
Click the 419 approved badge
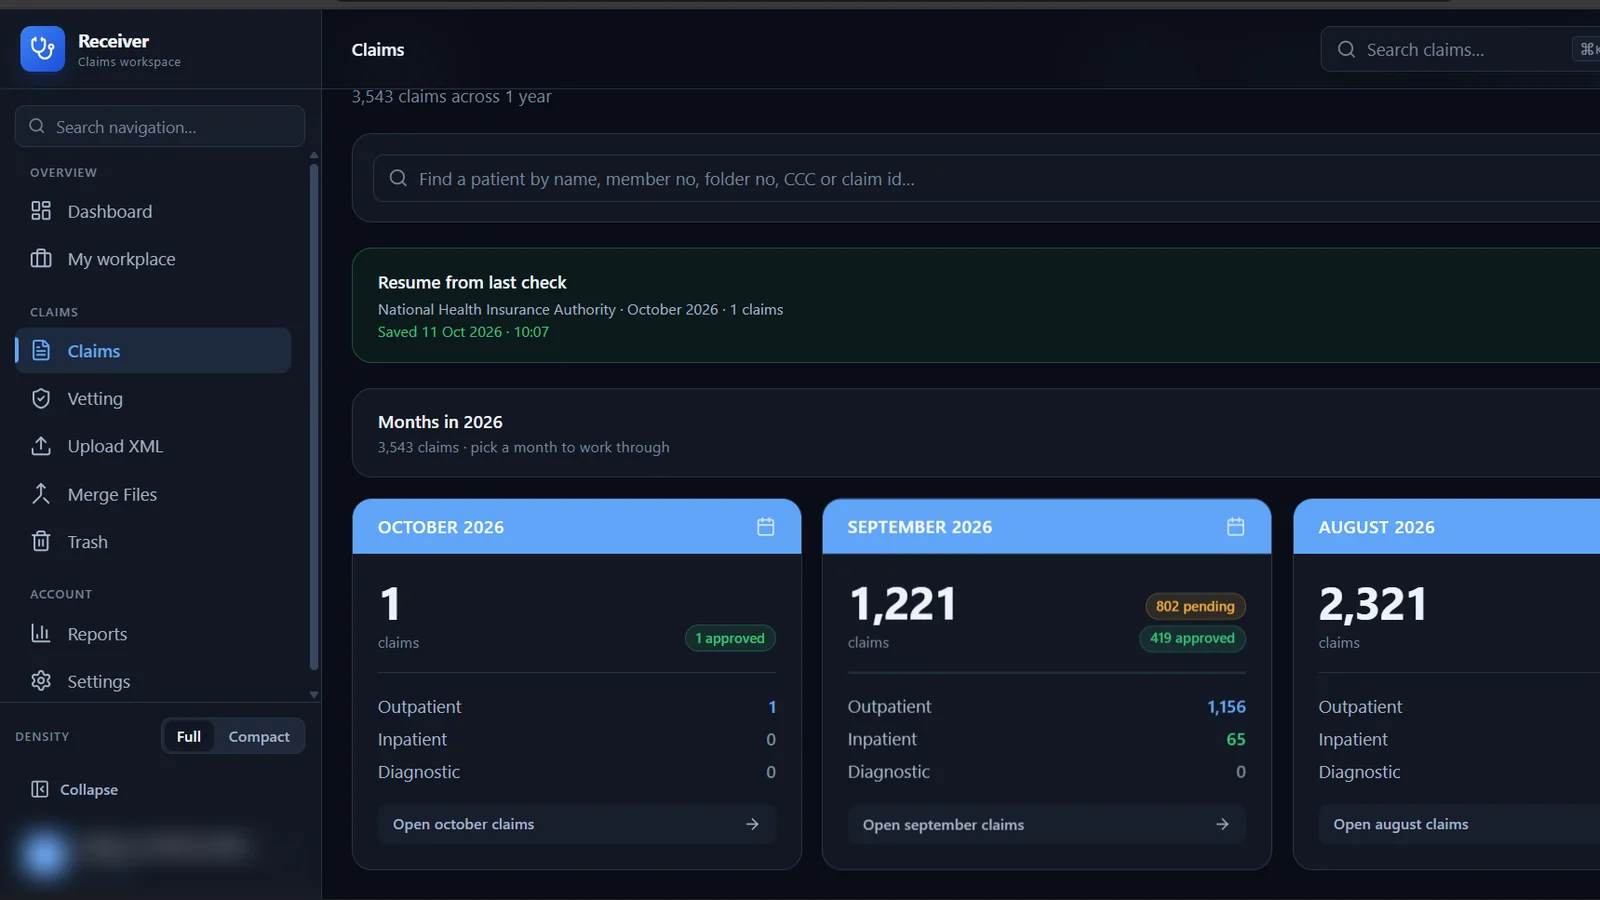point(1192,638)
